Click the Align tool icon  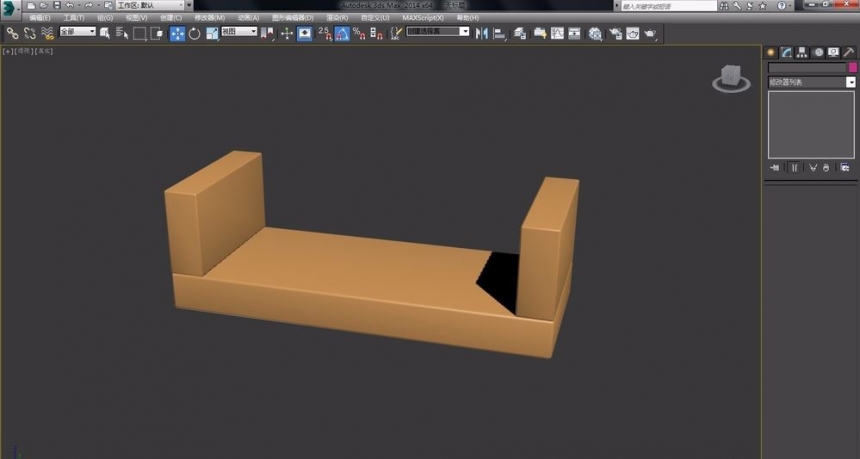tap(499, 34)
